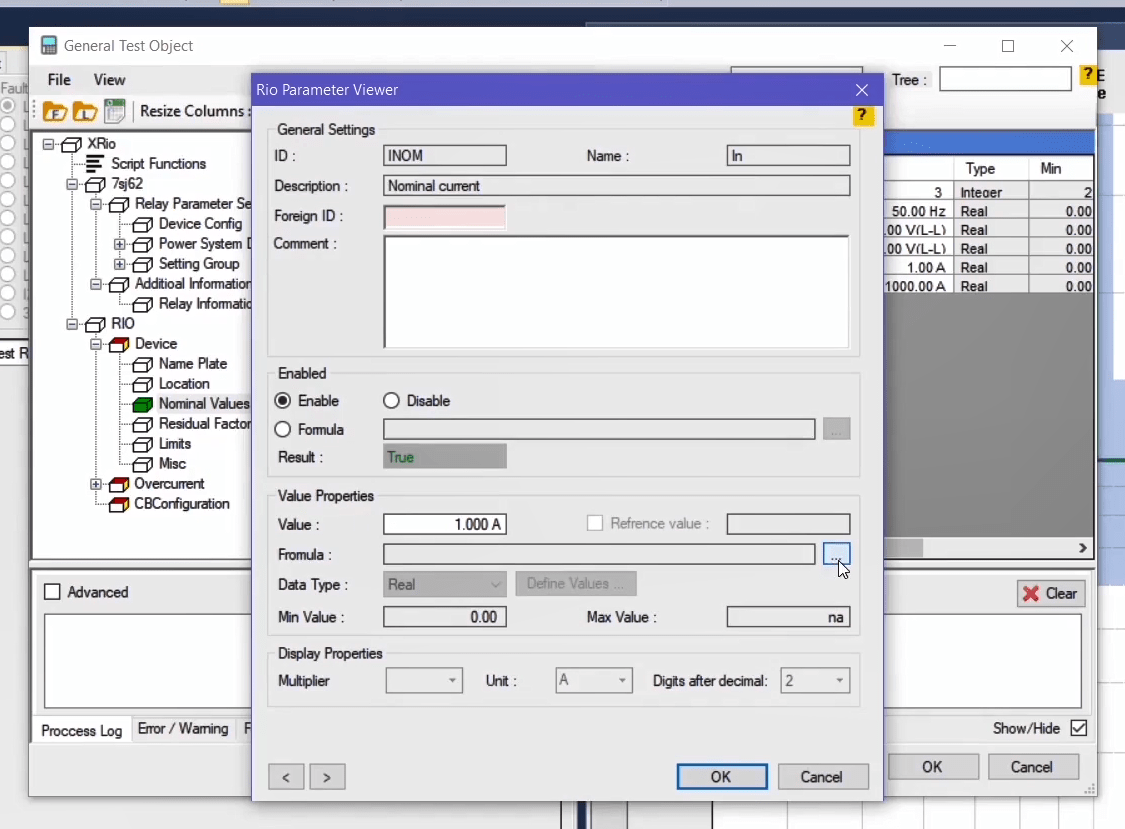Click the Enabled Formula browse button
Viewport: 1125px width, 829px height.
click(837, 429)
